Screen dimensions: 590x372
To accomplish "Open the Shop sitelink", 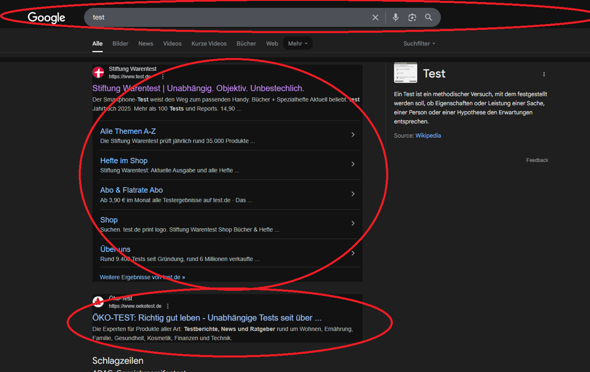I will point(109,220).
